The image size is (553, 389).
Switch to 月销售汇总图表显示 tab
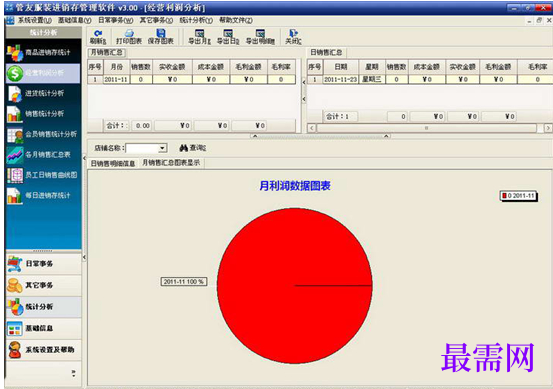171,163
